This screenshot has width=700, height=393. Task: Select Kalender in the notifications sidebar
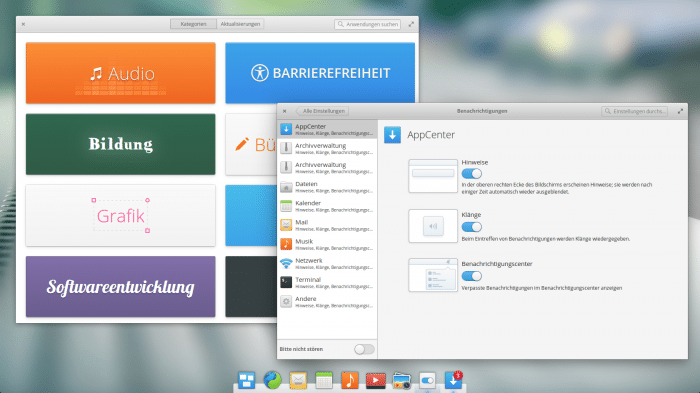(327, 206)
